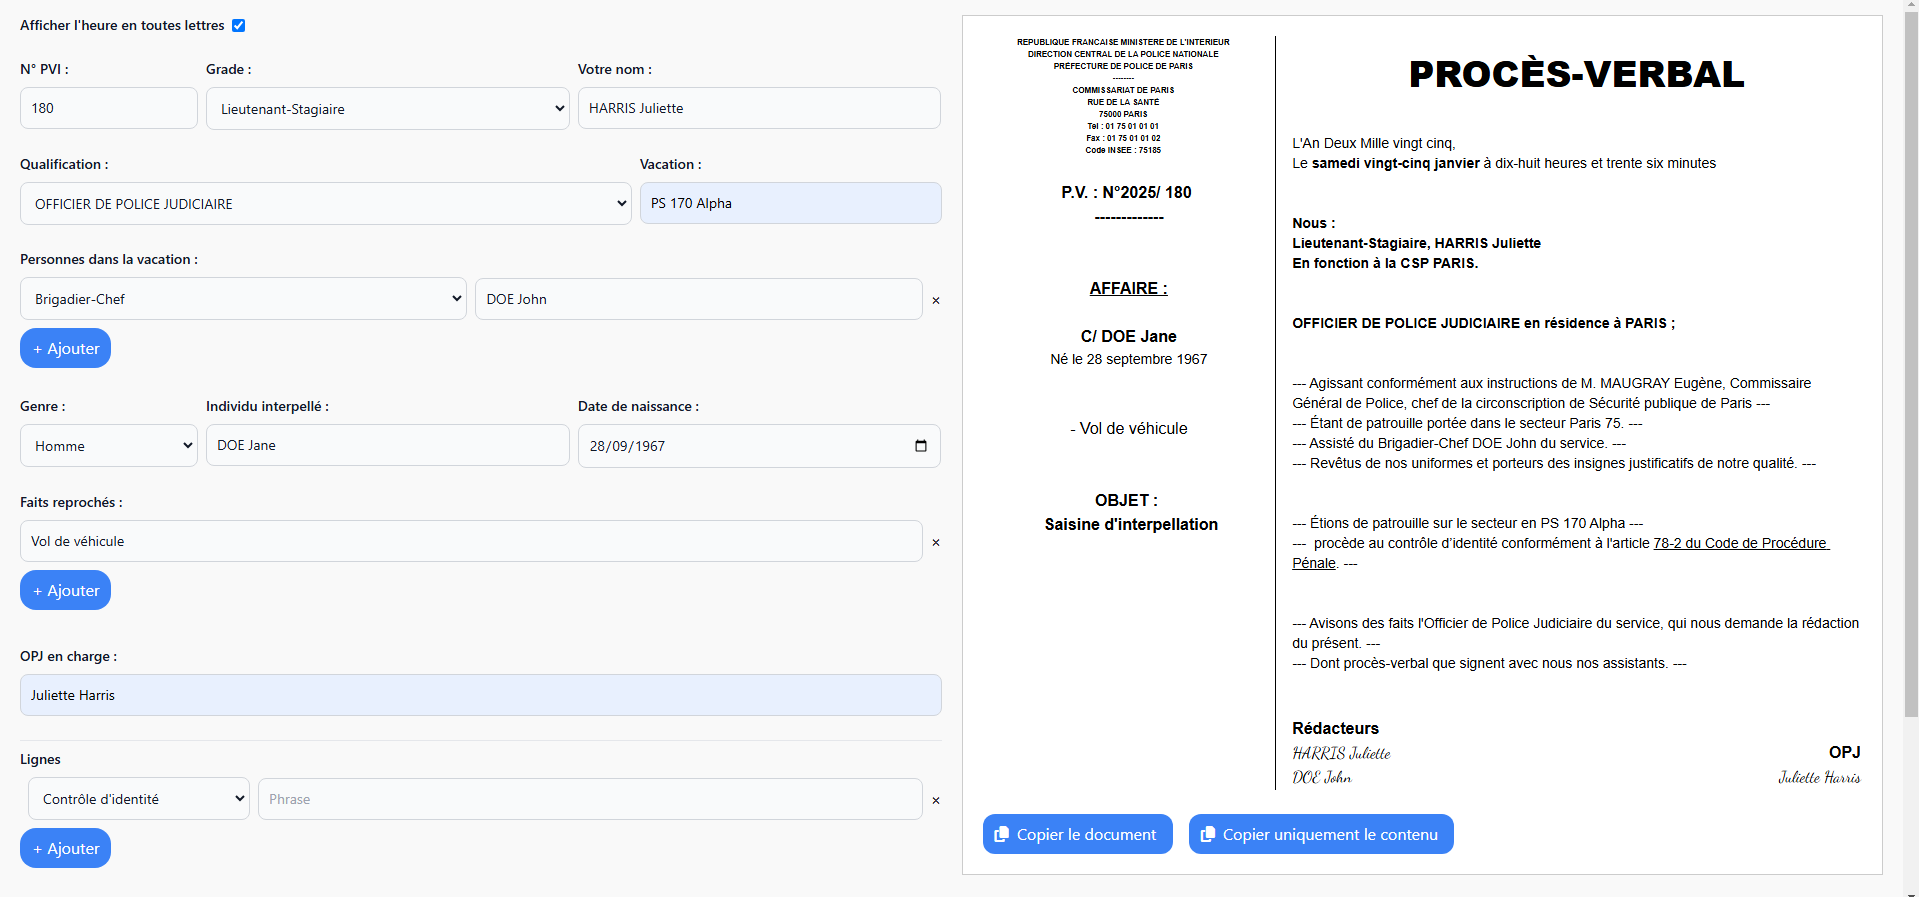Remove the Vol de véhicule charge
1919x897 pixels.
[x=936, y=542]
